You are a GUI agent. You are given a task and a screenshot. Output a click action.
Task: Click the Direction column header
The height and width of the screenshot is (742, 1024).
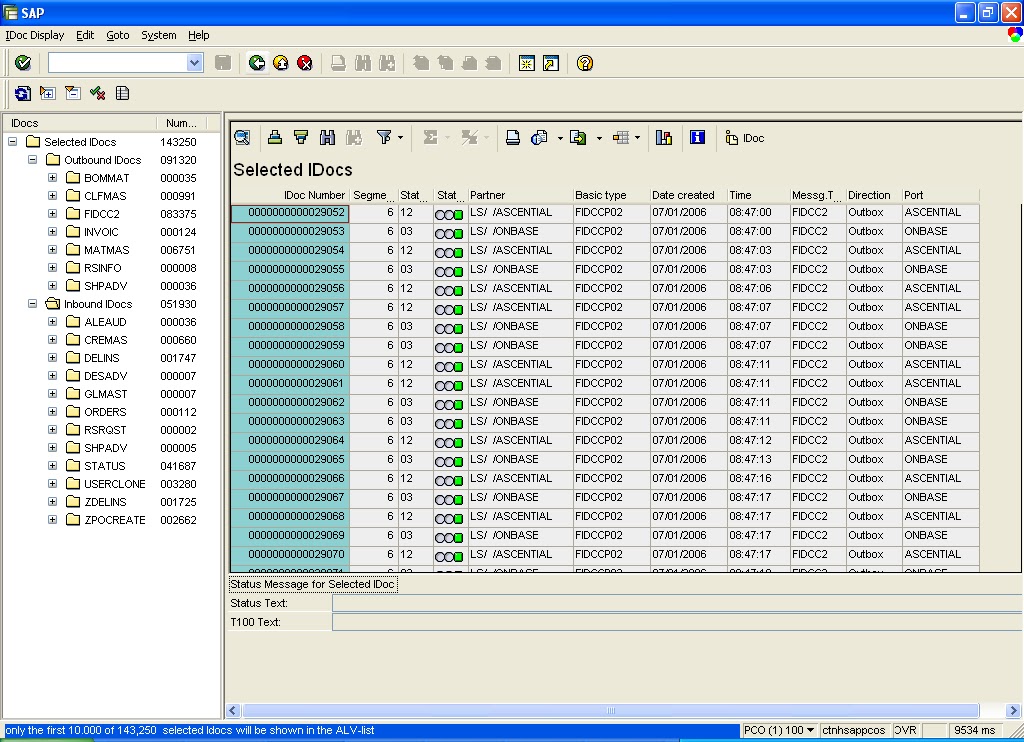point(872,195)
